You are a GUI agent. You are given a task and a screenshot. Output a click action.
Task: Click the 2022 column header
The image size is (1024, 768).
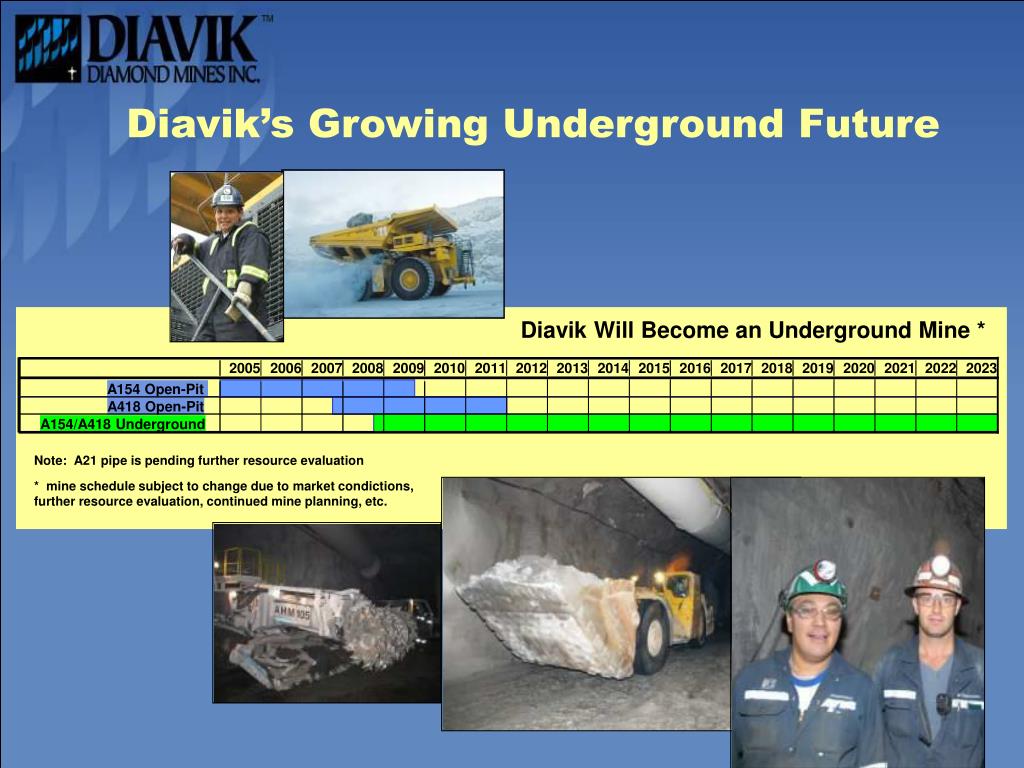click(940, 368)
